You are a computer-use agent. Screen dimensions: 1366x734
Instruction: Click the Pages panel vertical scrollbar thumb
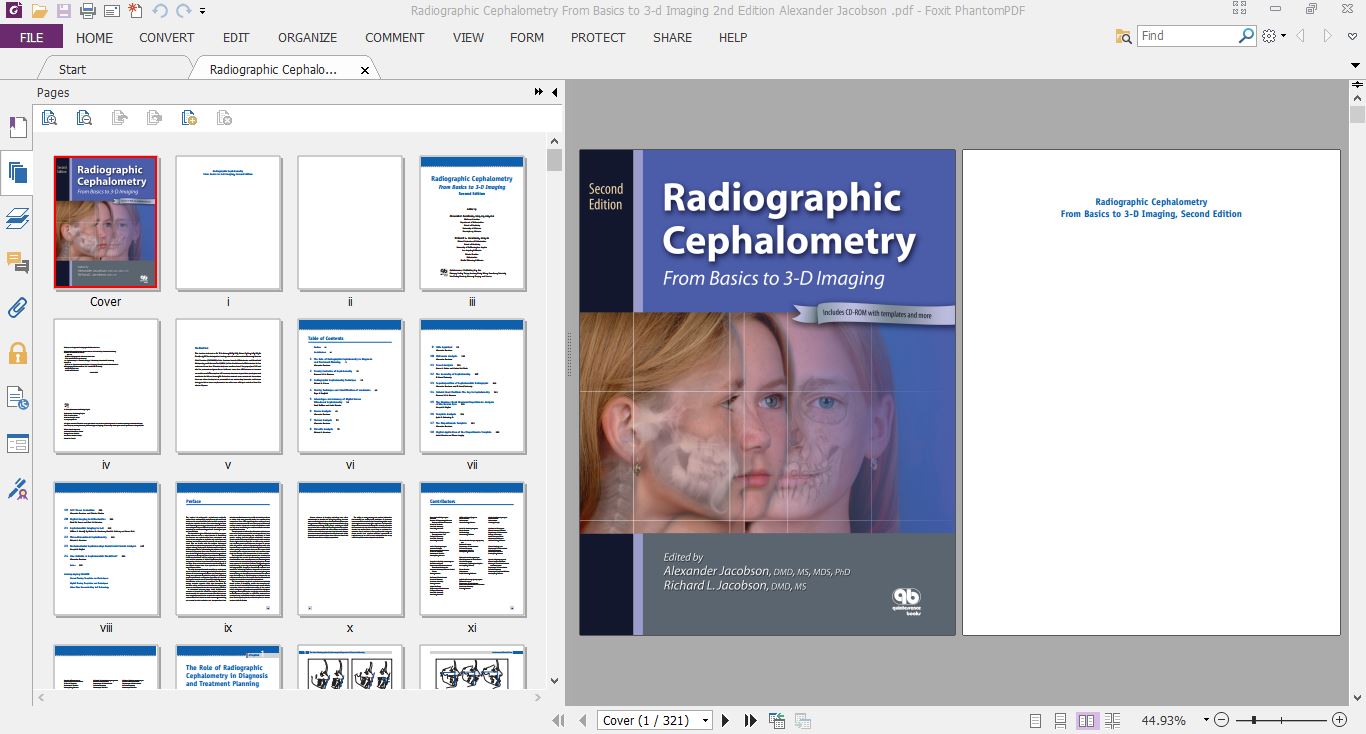(555, 161)
